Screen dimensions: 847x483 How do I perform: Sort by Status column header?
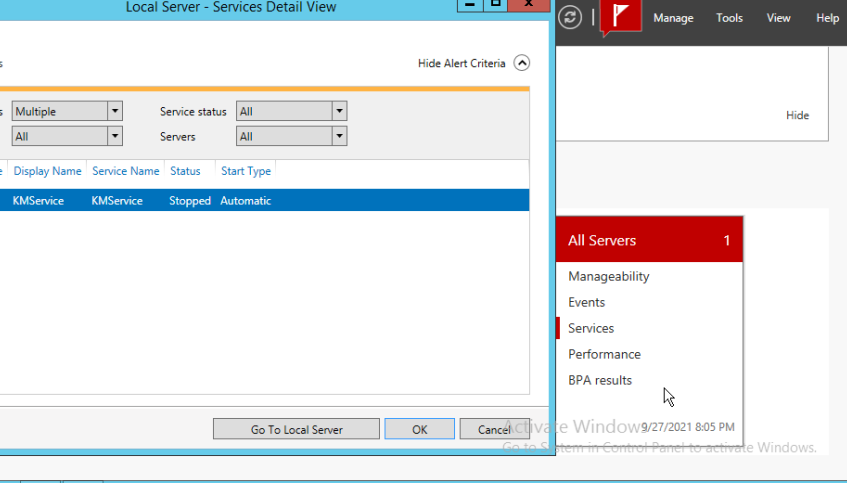(x=185, y=171)
